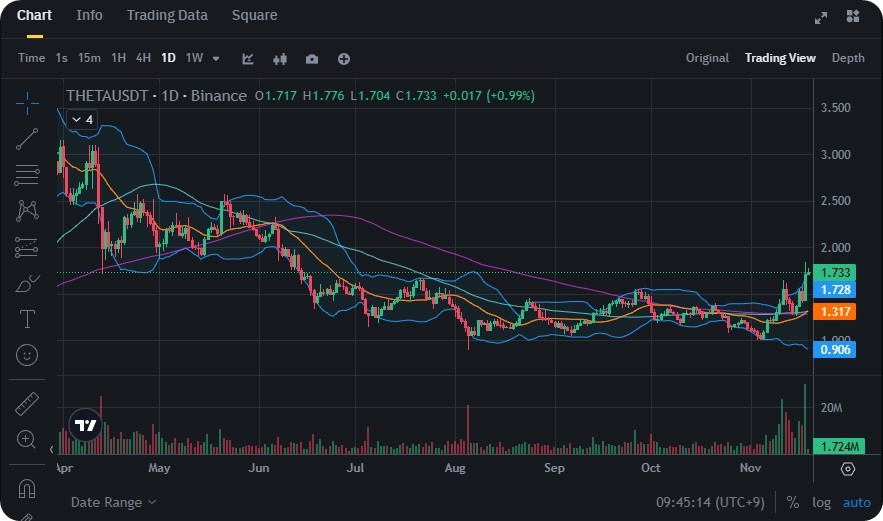Toggle the magnet snap mode
Screen dimensions: 883x521
[27, 488]
